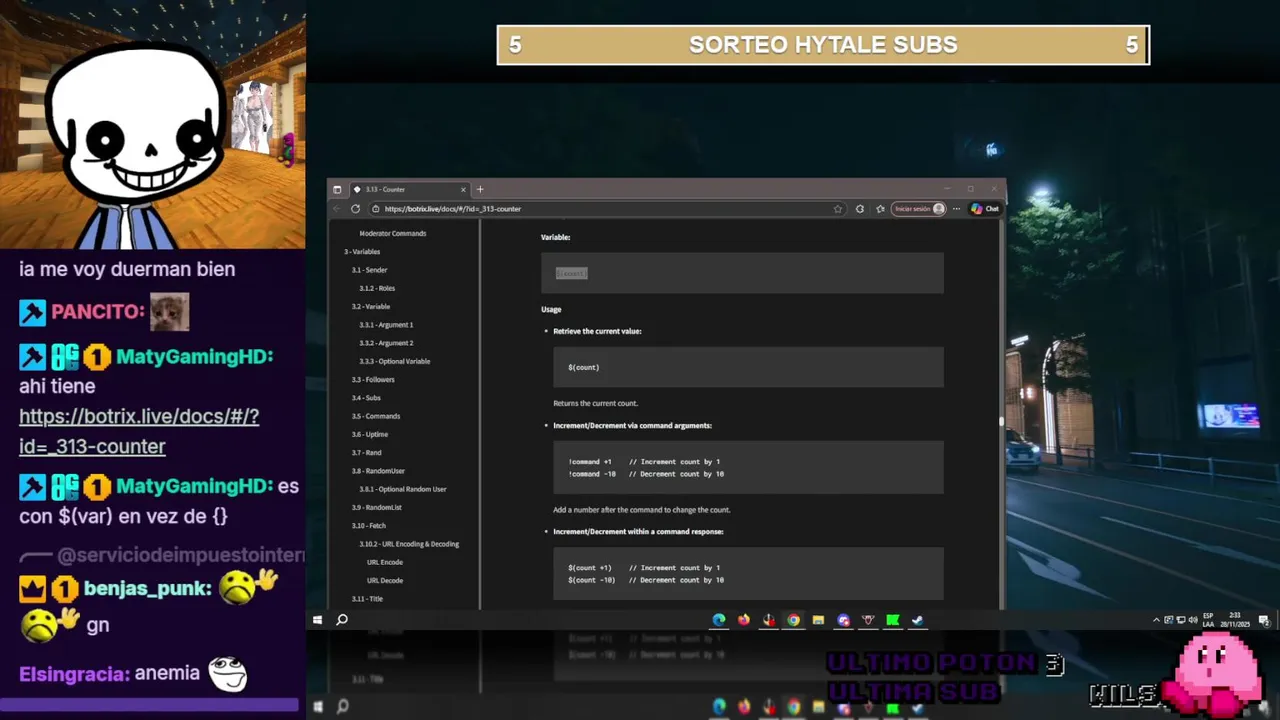Click Elsingracia chat username
1280x720 pixels.
pyautogui.click(x=74, y=674)
